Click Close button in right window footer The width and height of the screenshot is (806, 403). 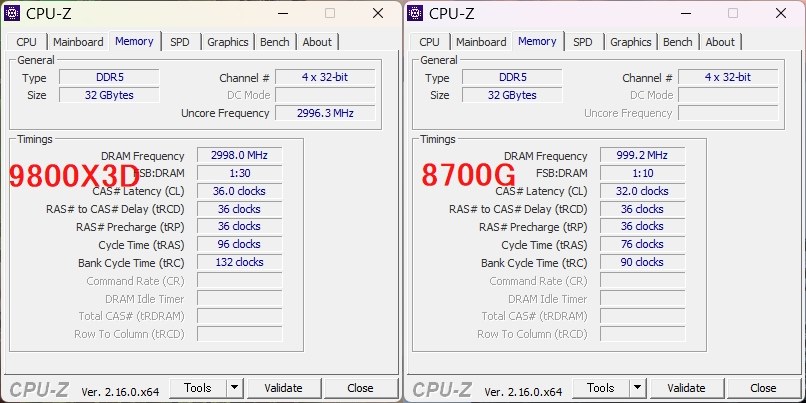click(x=763, y=388)
